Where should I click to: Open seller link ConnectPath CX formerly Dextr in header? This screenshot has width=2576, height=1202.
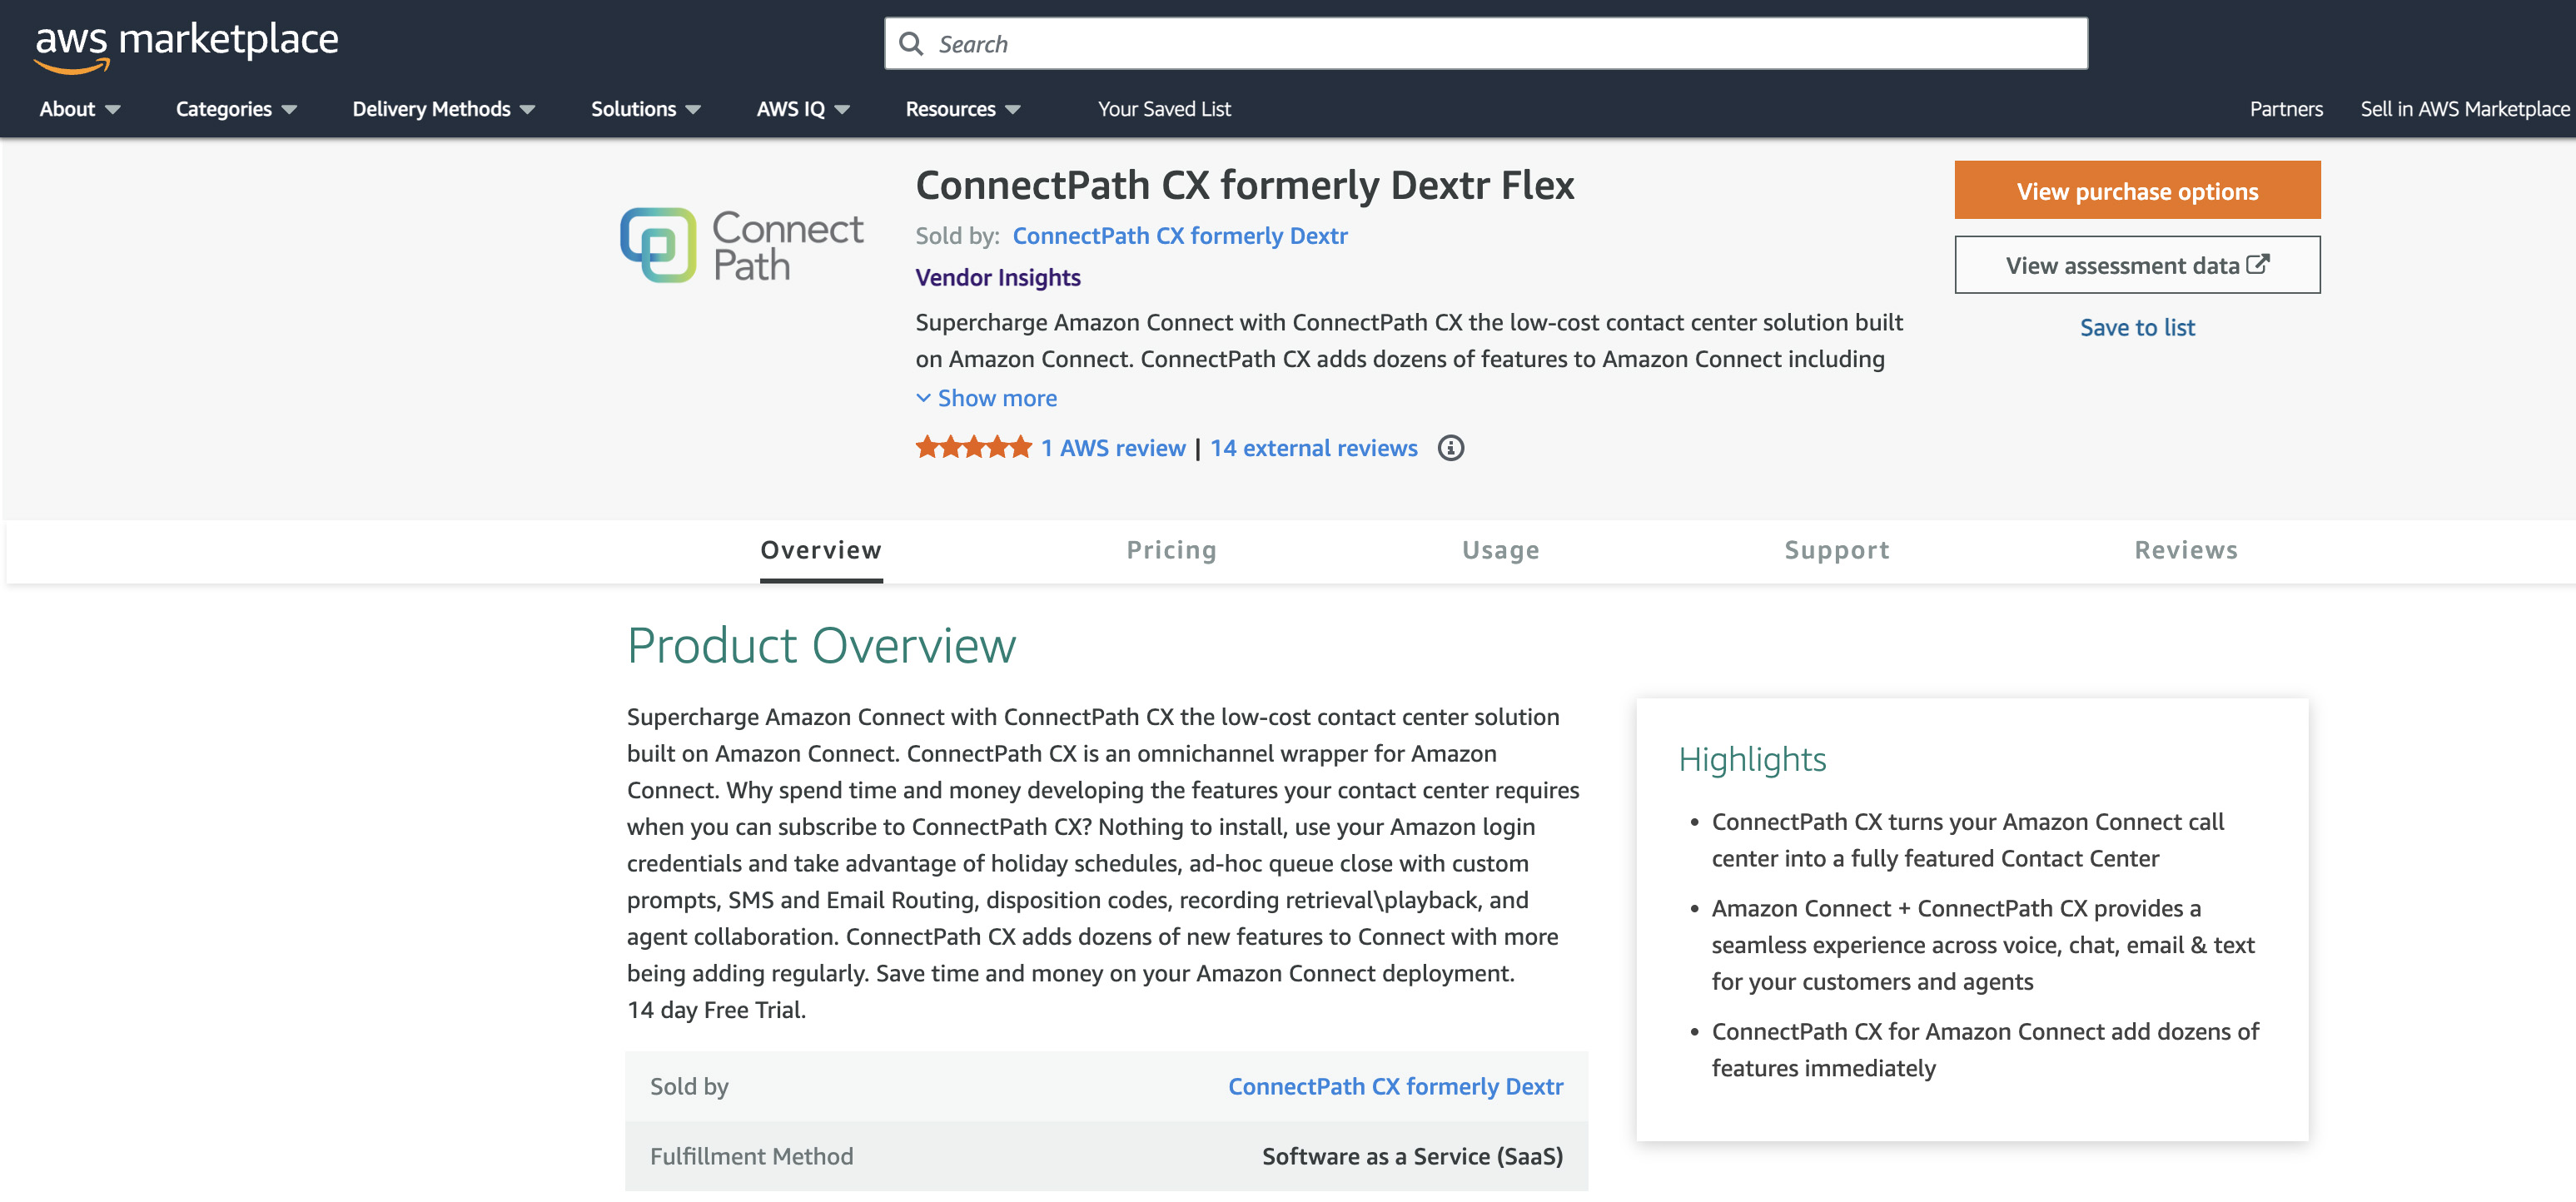tap(1180, 236)
